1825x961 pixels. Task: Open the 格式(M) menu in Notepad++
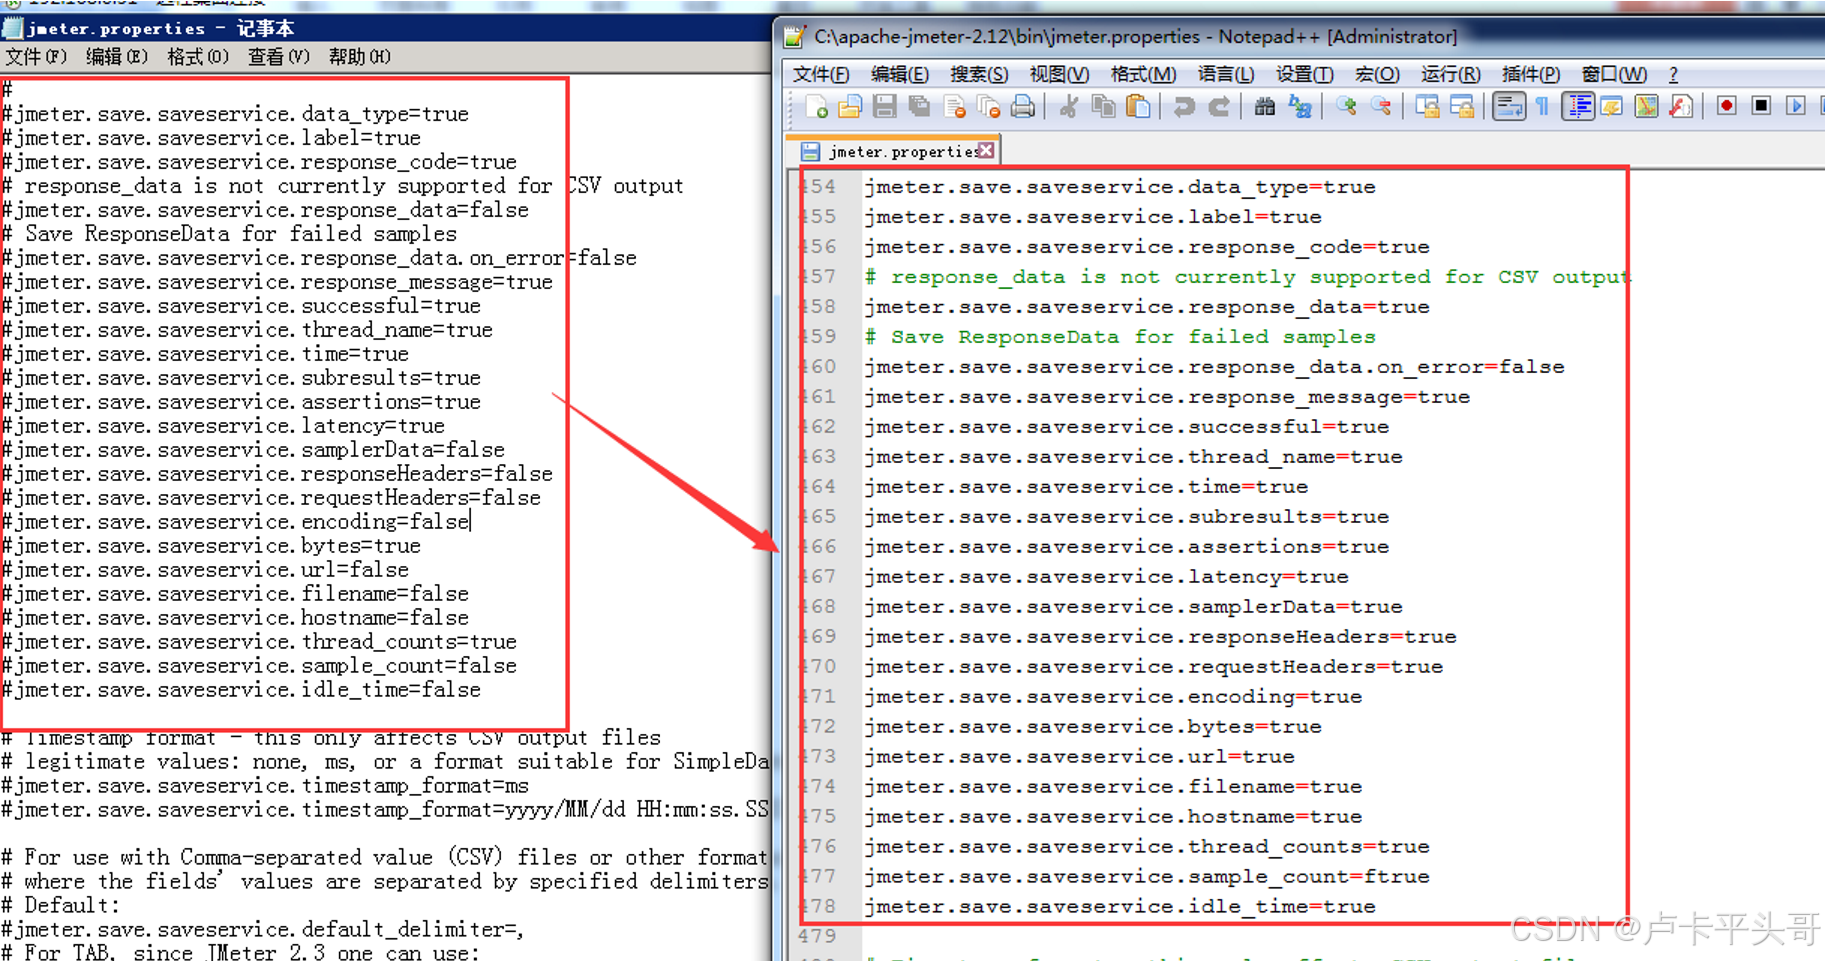click(x=1143, y=74)
